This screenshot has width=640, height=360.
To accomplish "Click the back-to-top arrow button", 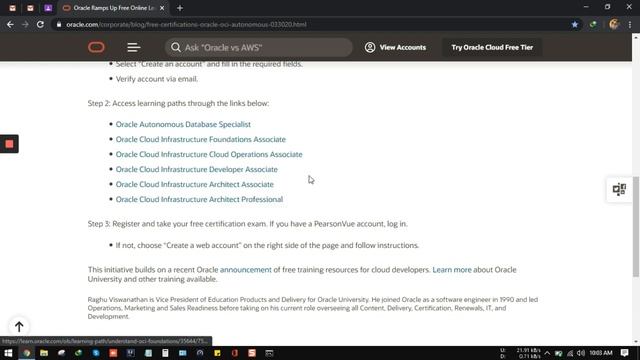I will (x=19, y=326).
